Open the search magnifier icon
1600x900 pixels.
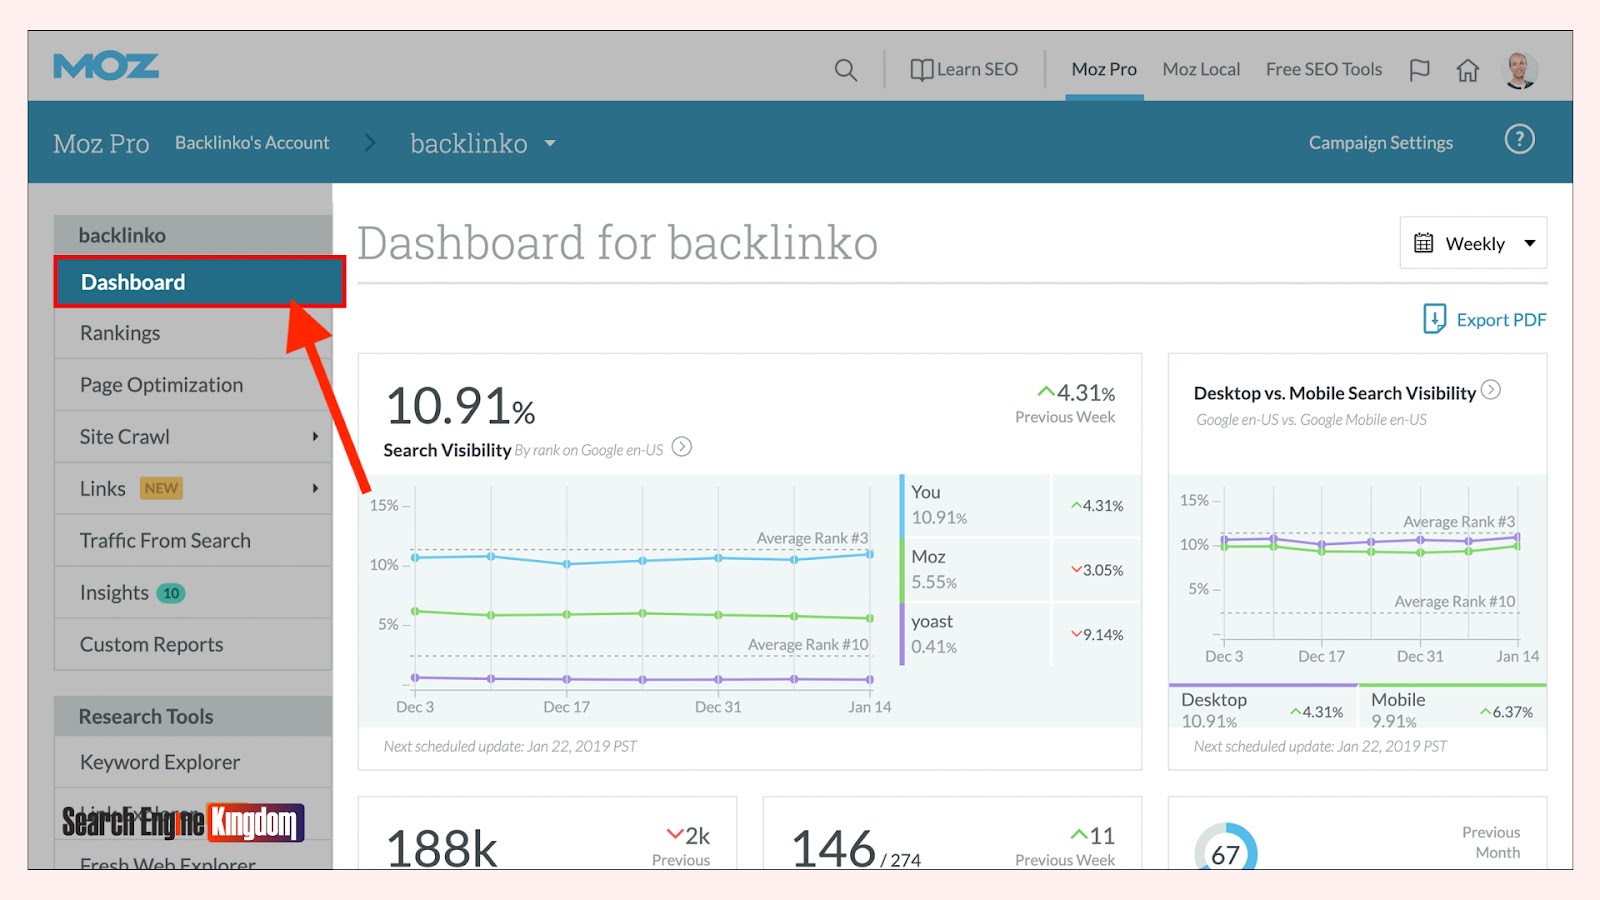click(x=846, y=70)
